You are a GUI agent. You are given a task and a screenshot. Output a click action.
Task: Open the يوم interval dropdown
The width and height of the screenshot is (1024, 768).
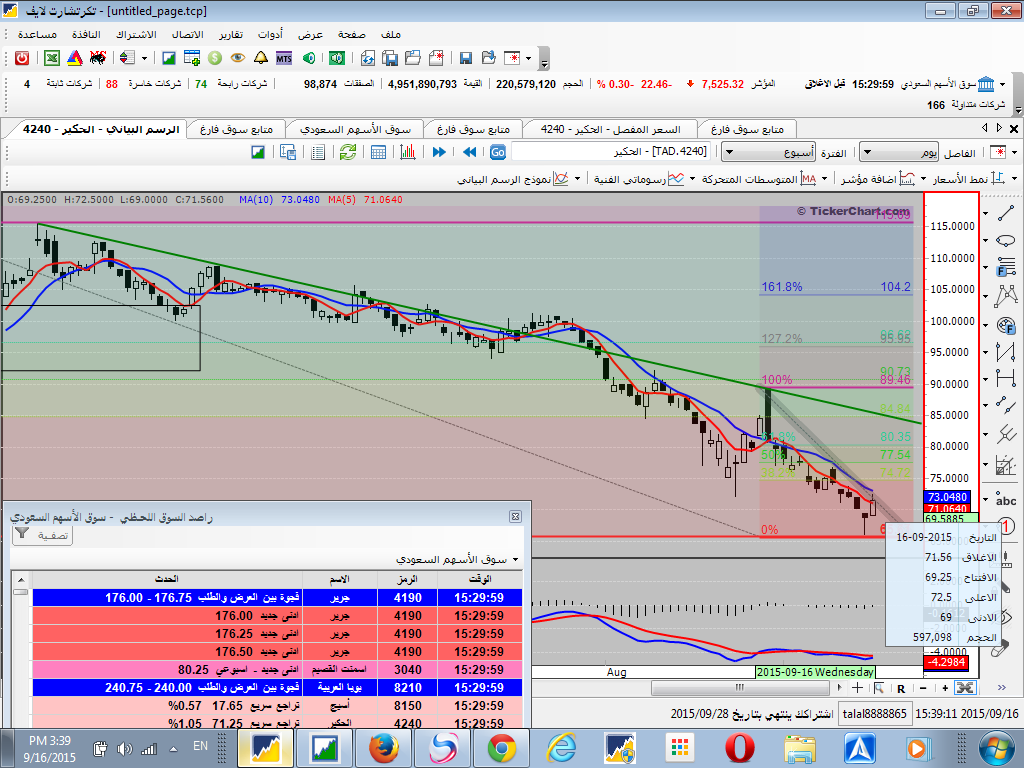click(x=899, y=153)
